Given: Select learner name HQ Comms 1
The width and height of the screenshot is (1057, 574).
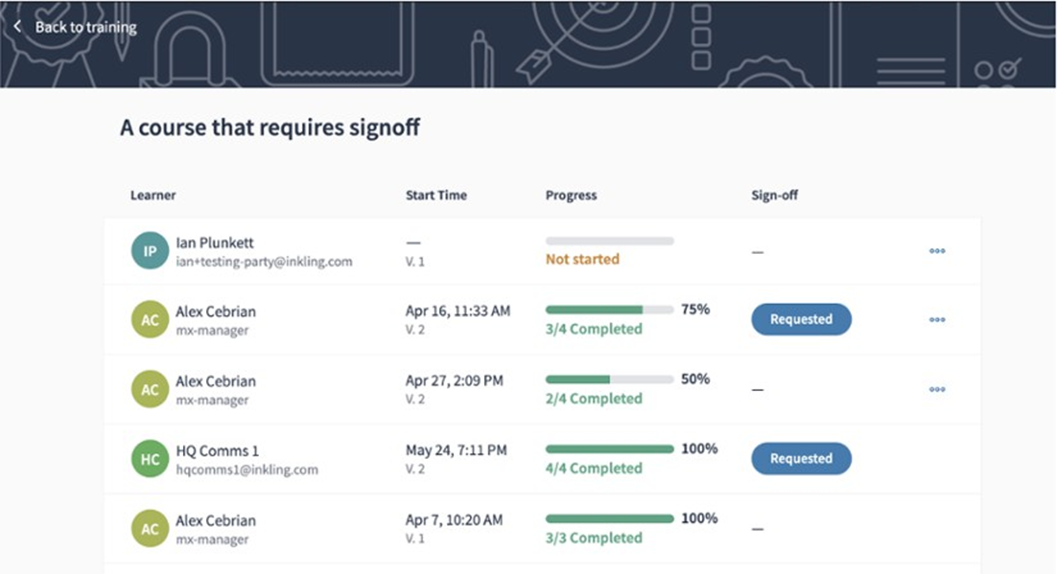Looking at the screenshot, I should pos(217,451).
